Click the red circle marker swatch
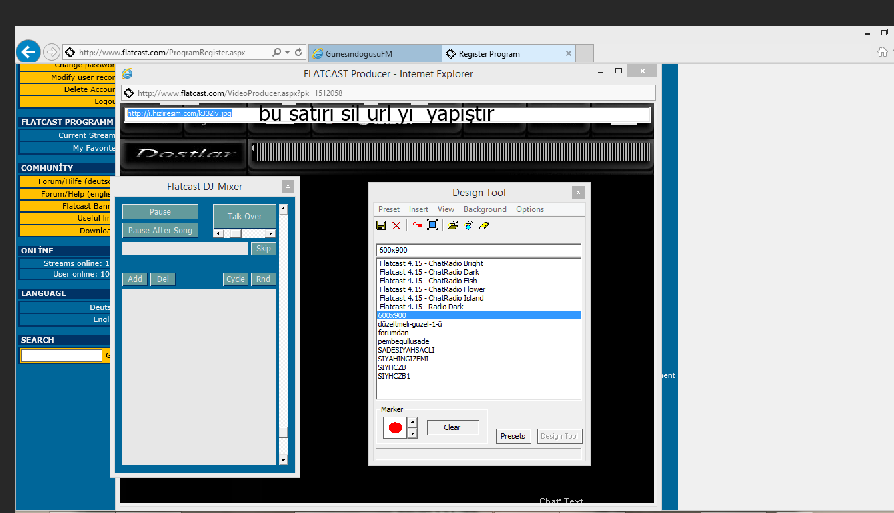 tap(394, 428)
